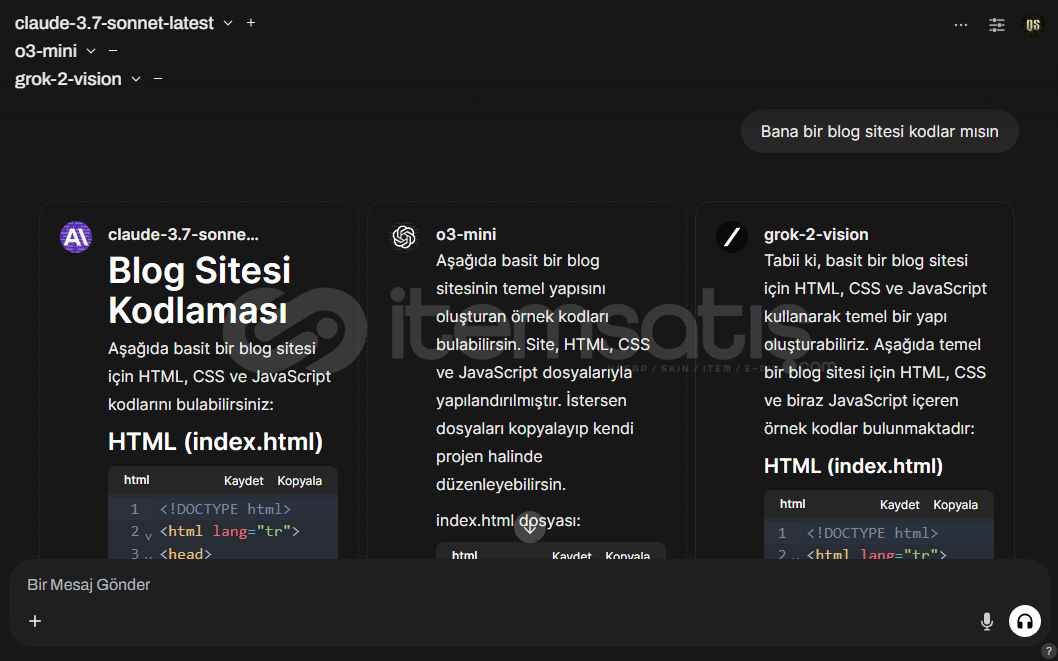Click Kopyala in the o3-mini code block

[628, 554]
